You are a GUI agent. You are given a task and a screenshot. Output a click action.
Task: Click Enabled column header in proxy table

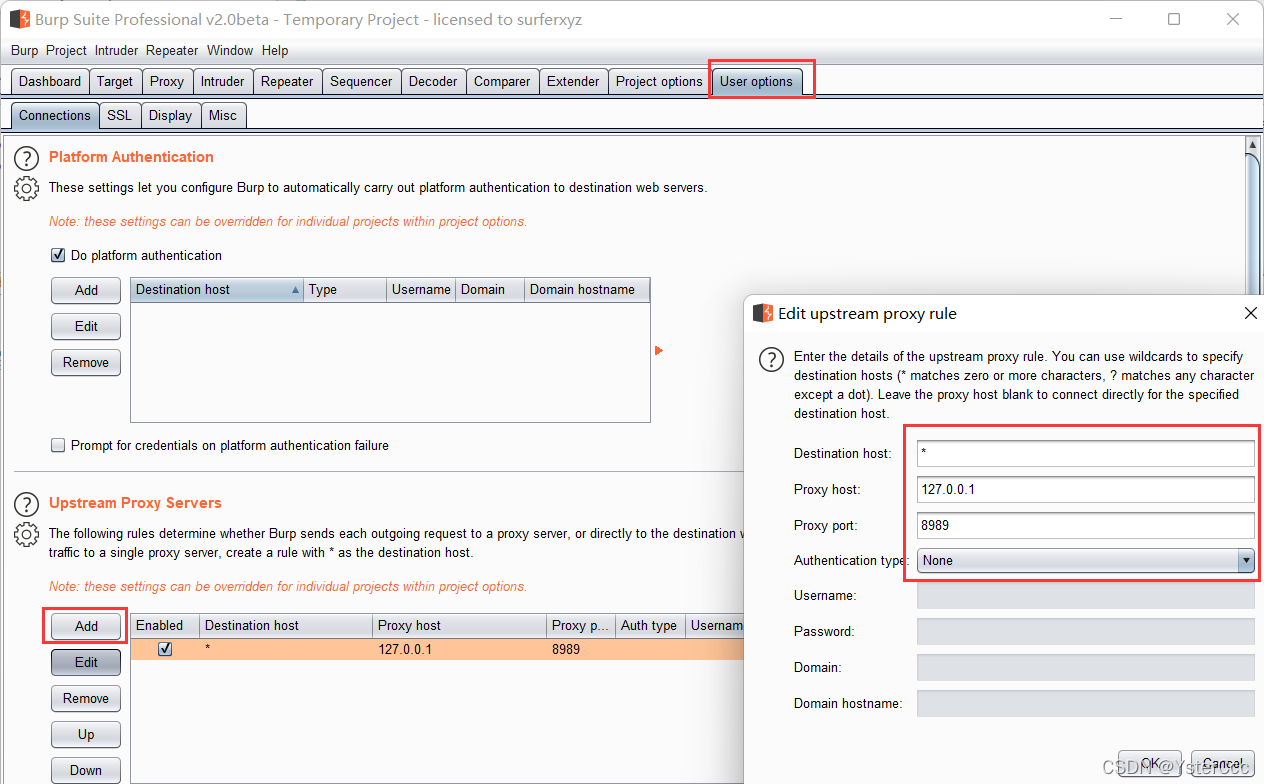pyautogui.click(x=165, y=626)
